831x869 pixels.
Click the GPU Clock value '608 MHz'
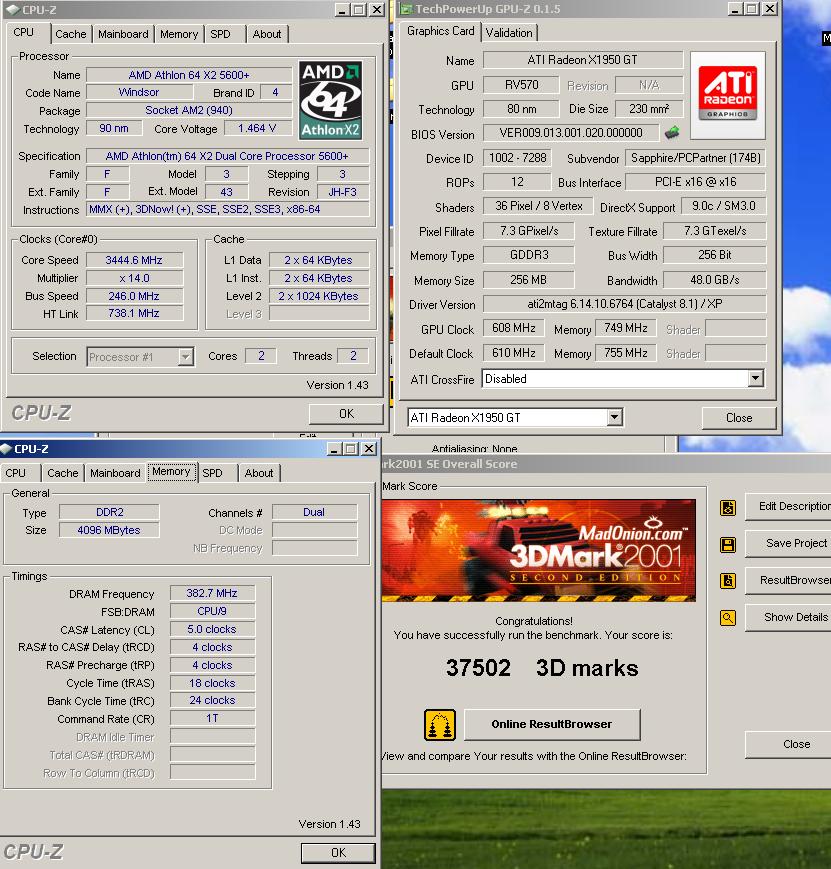pyautogui.click(x=514, y=328)
